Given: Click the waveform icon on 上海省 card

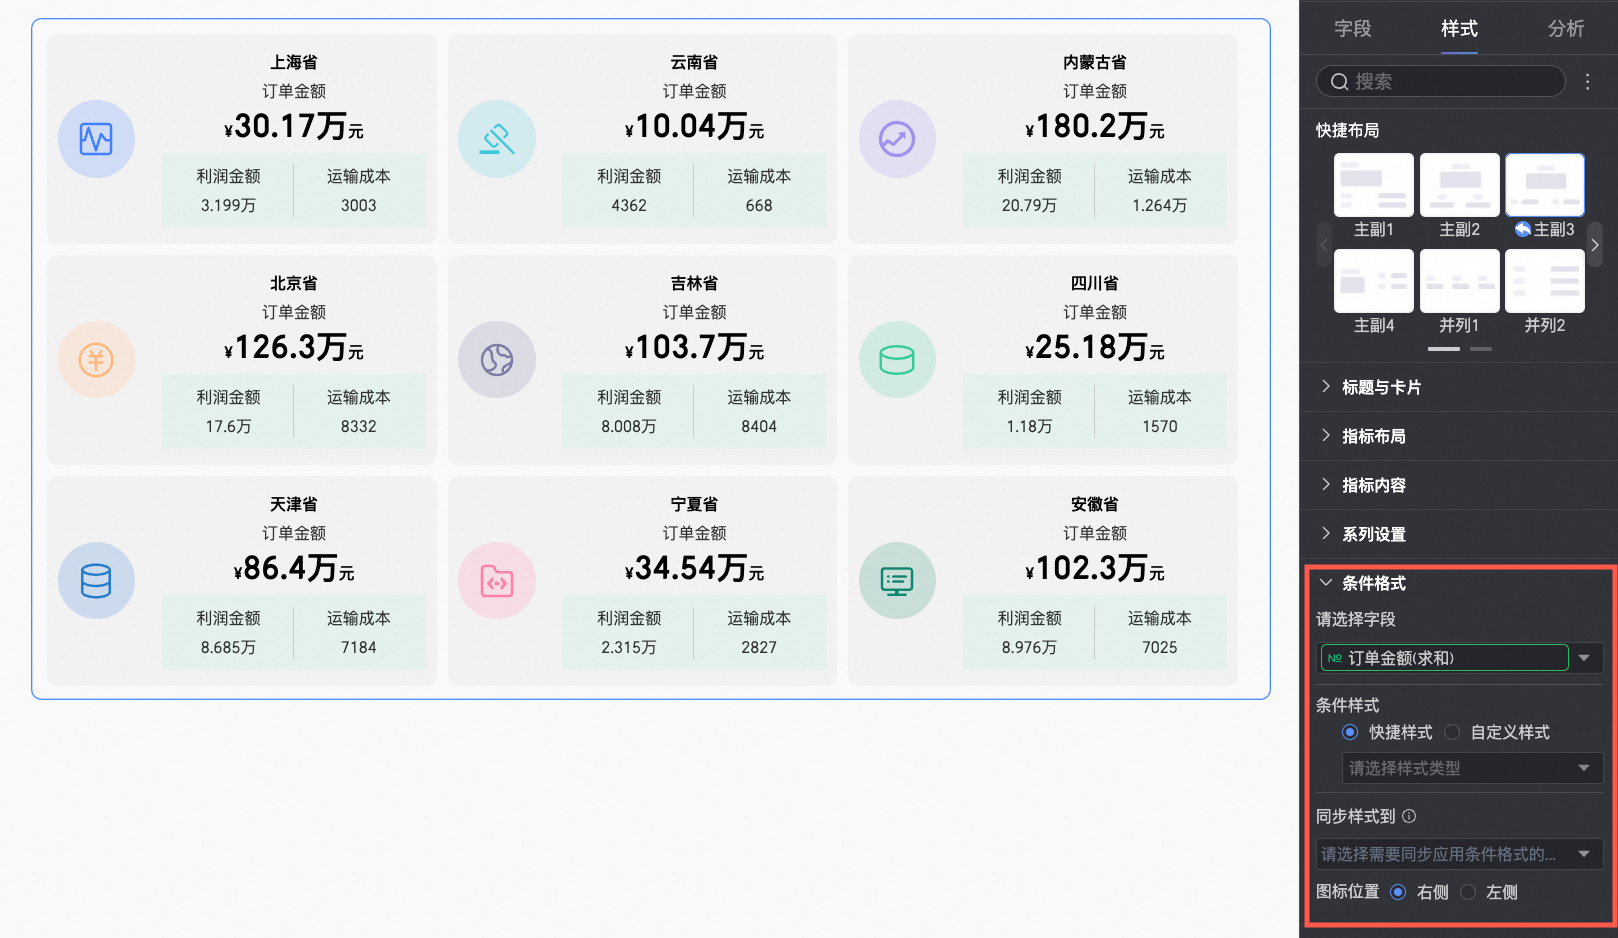Looking at the screenshot, I should click(x=96, y=139).
